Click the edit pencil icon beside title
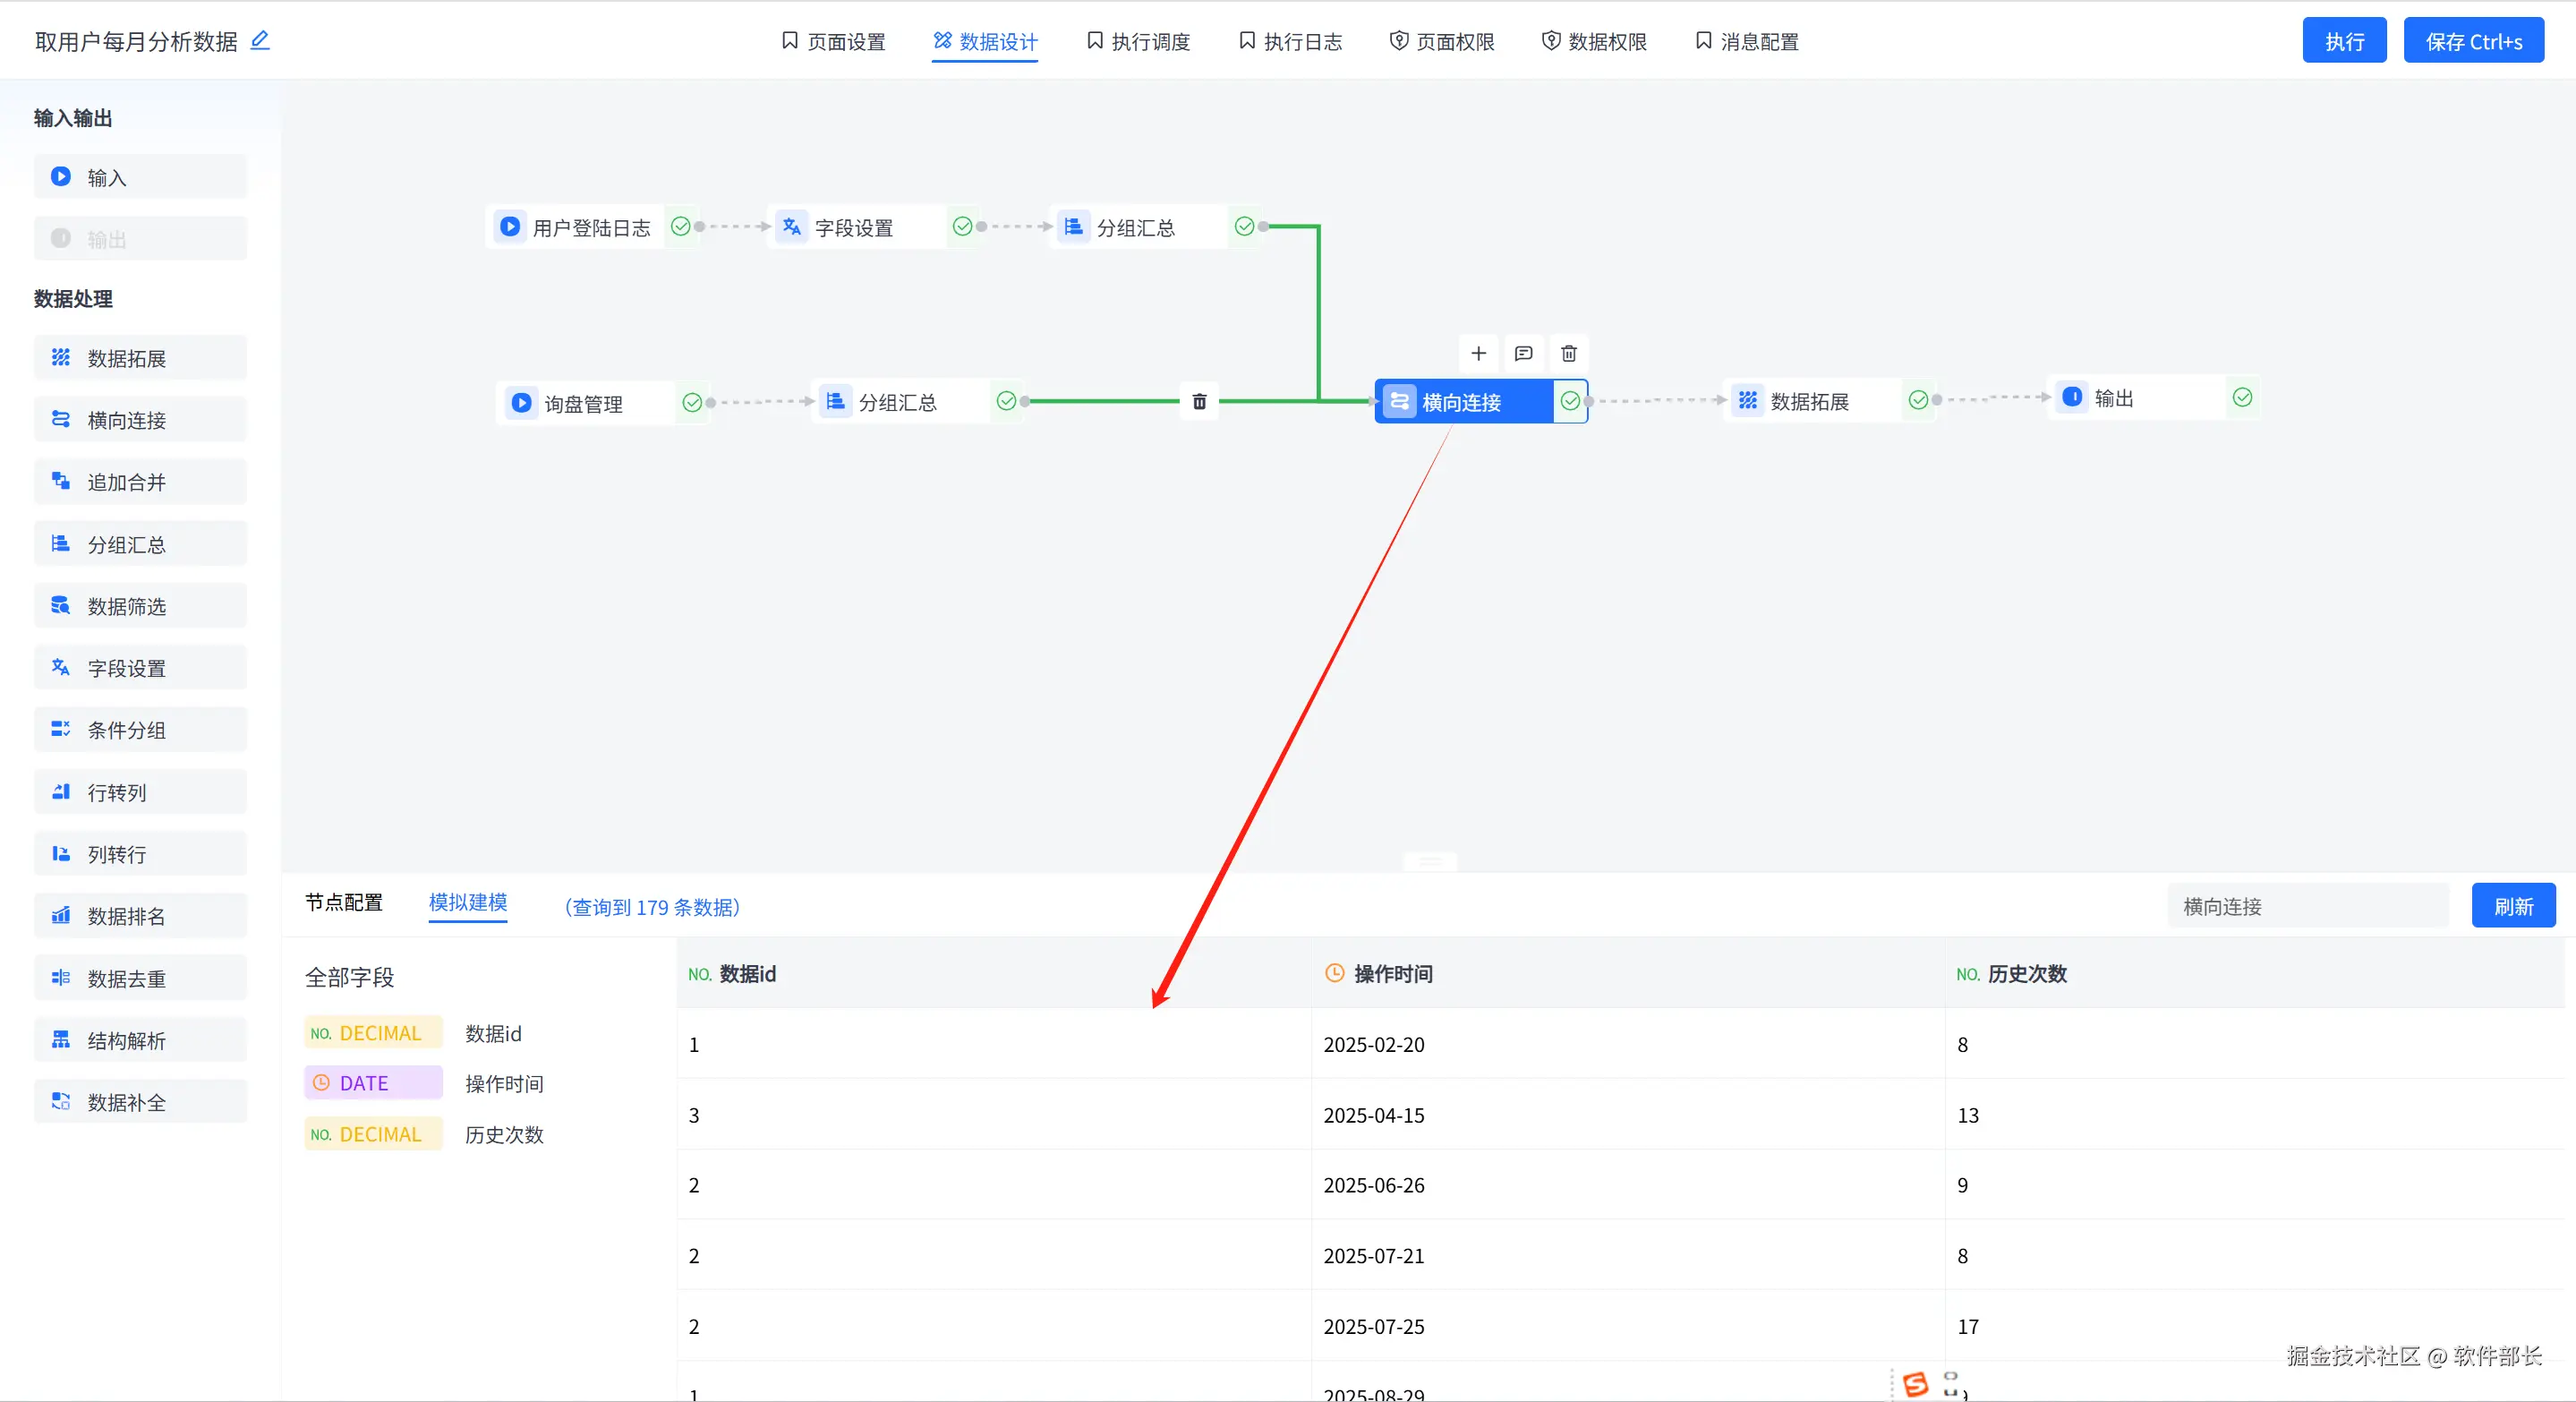Screen dimensions: 2576x1402 [260, 40]
